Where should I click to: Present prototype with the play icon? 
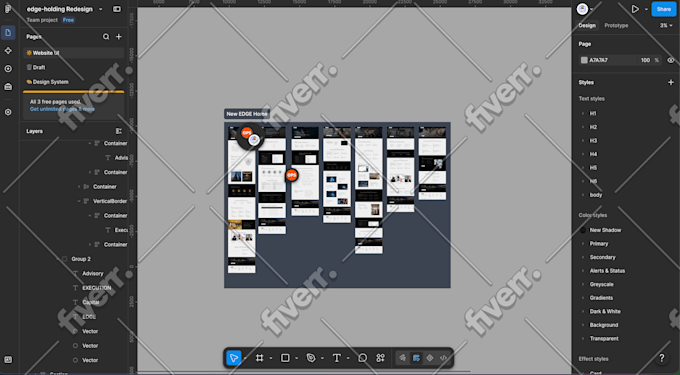pyautogui.click(x=635, y=9)
